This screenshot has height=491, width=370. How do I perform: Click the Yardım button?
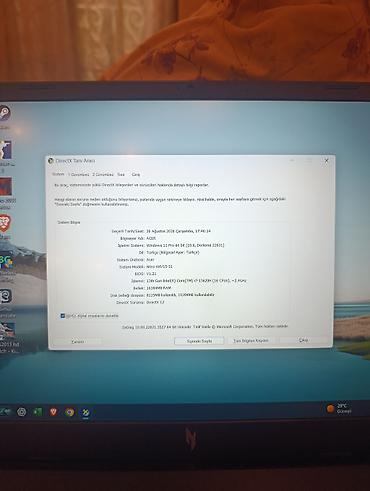tap(78, 342)
